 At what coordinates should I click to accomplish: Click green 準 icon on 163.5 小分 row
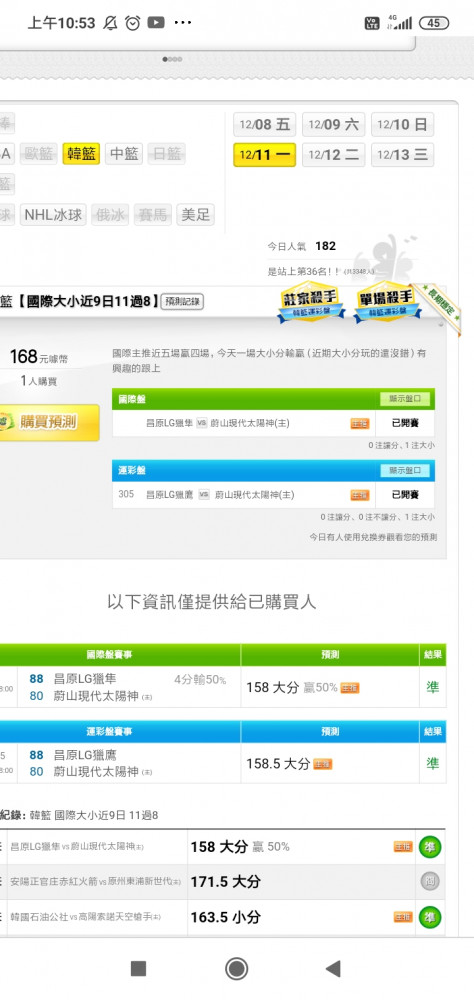tap(430, 917)
